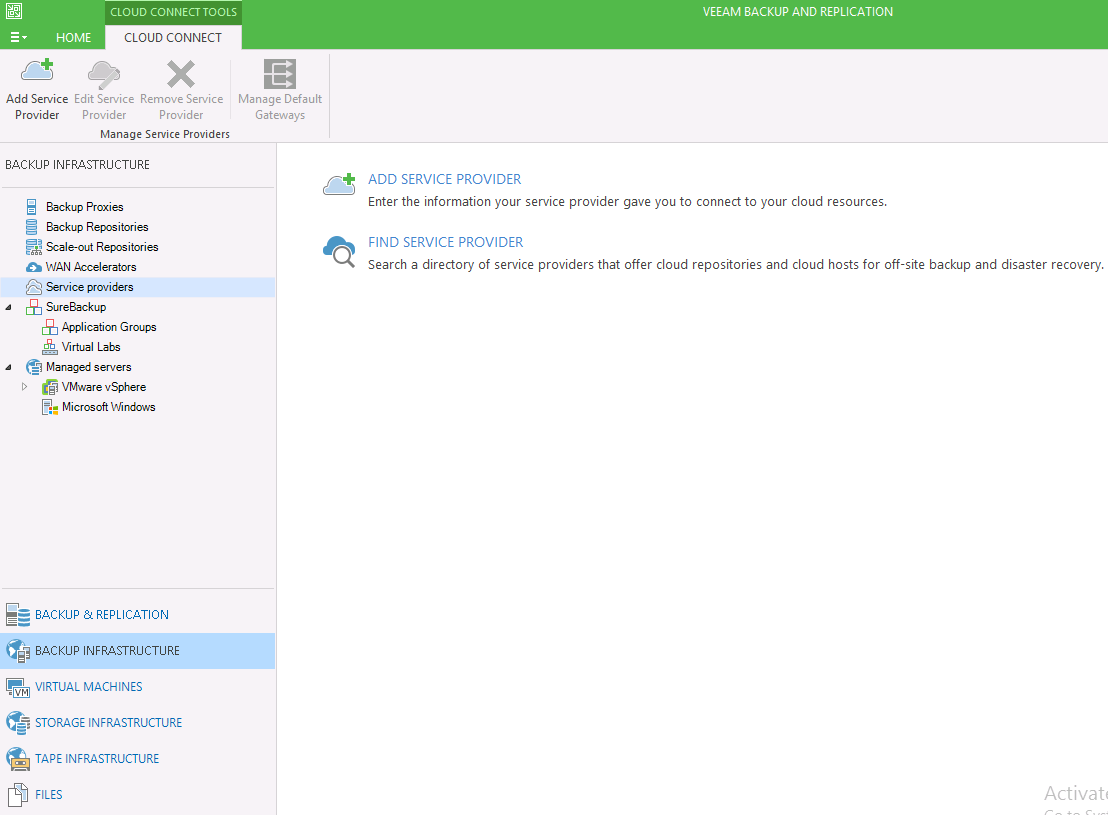1108x815 pixels.
Task: Switch to the HOME ribbon tab
Action: [x=73, y=37]
